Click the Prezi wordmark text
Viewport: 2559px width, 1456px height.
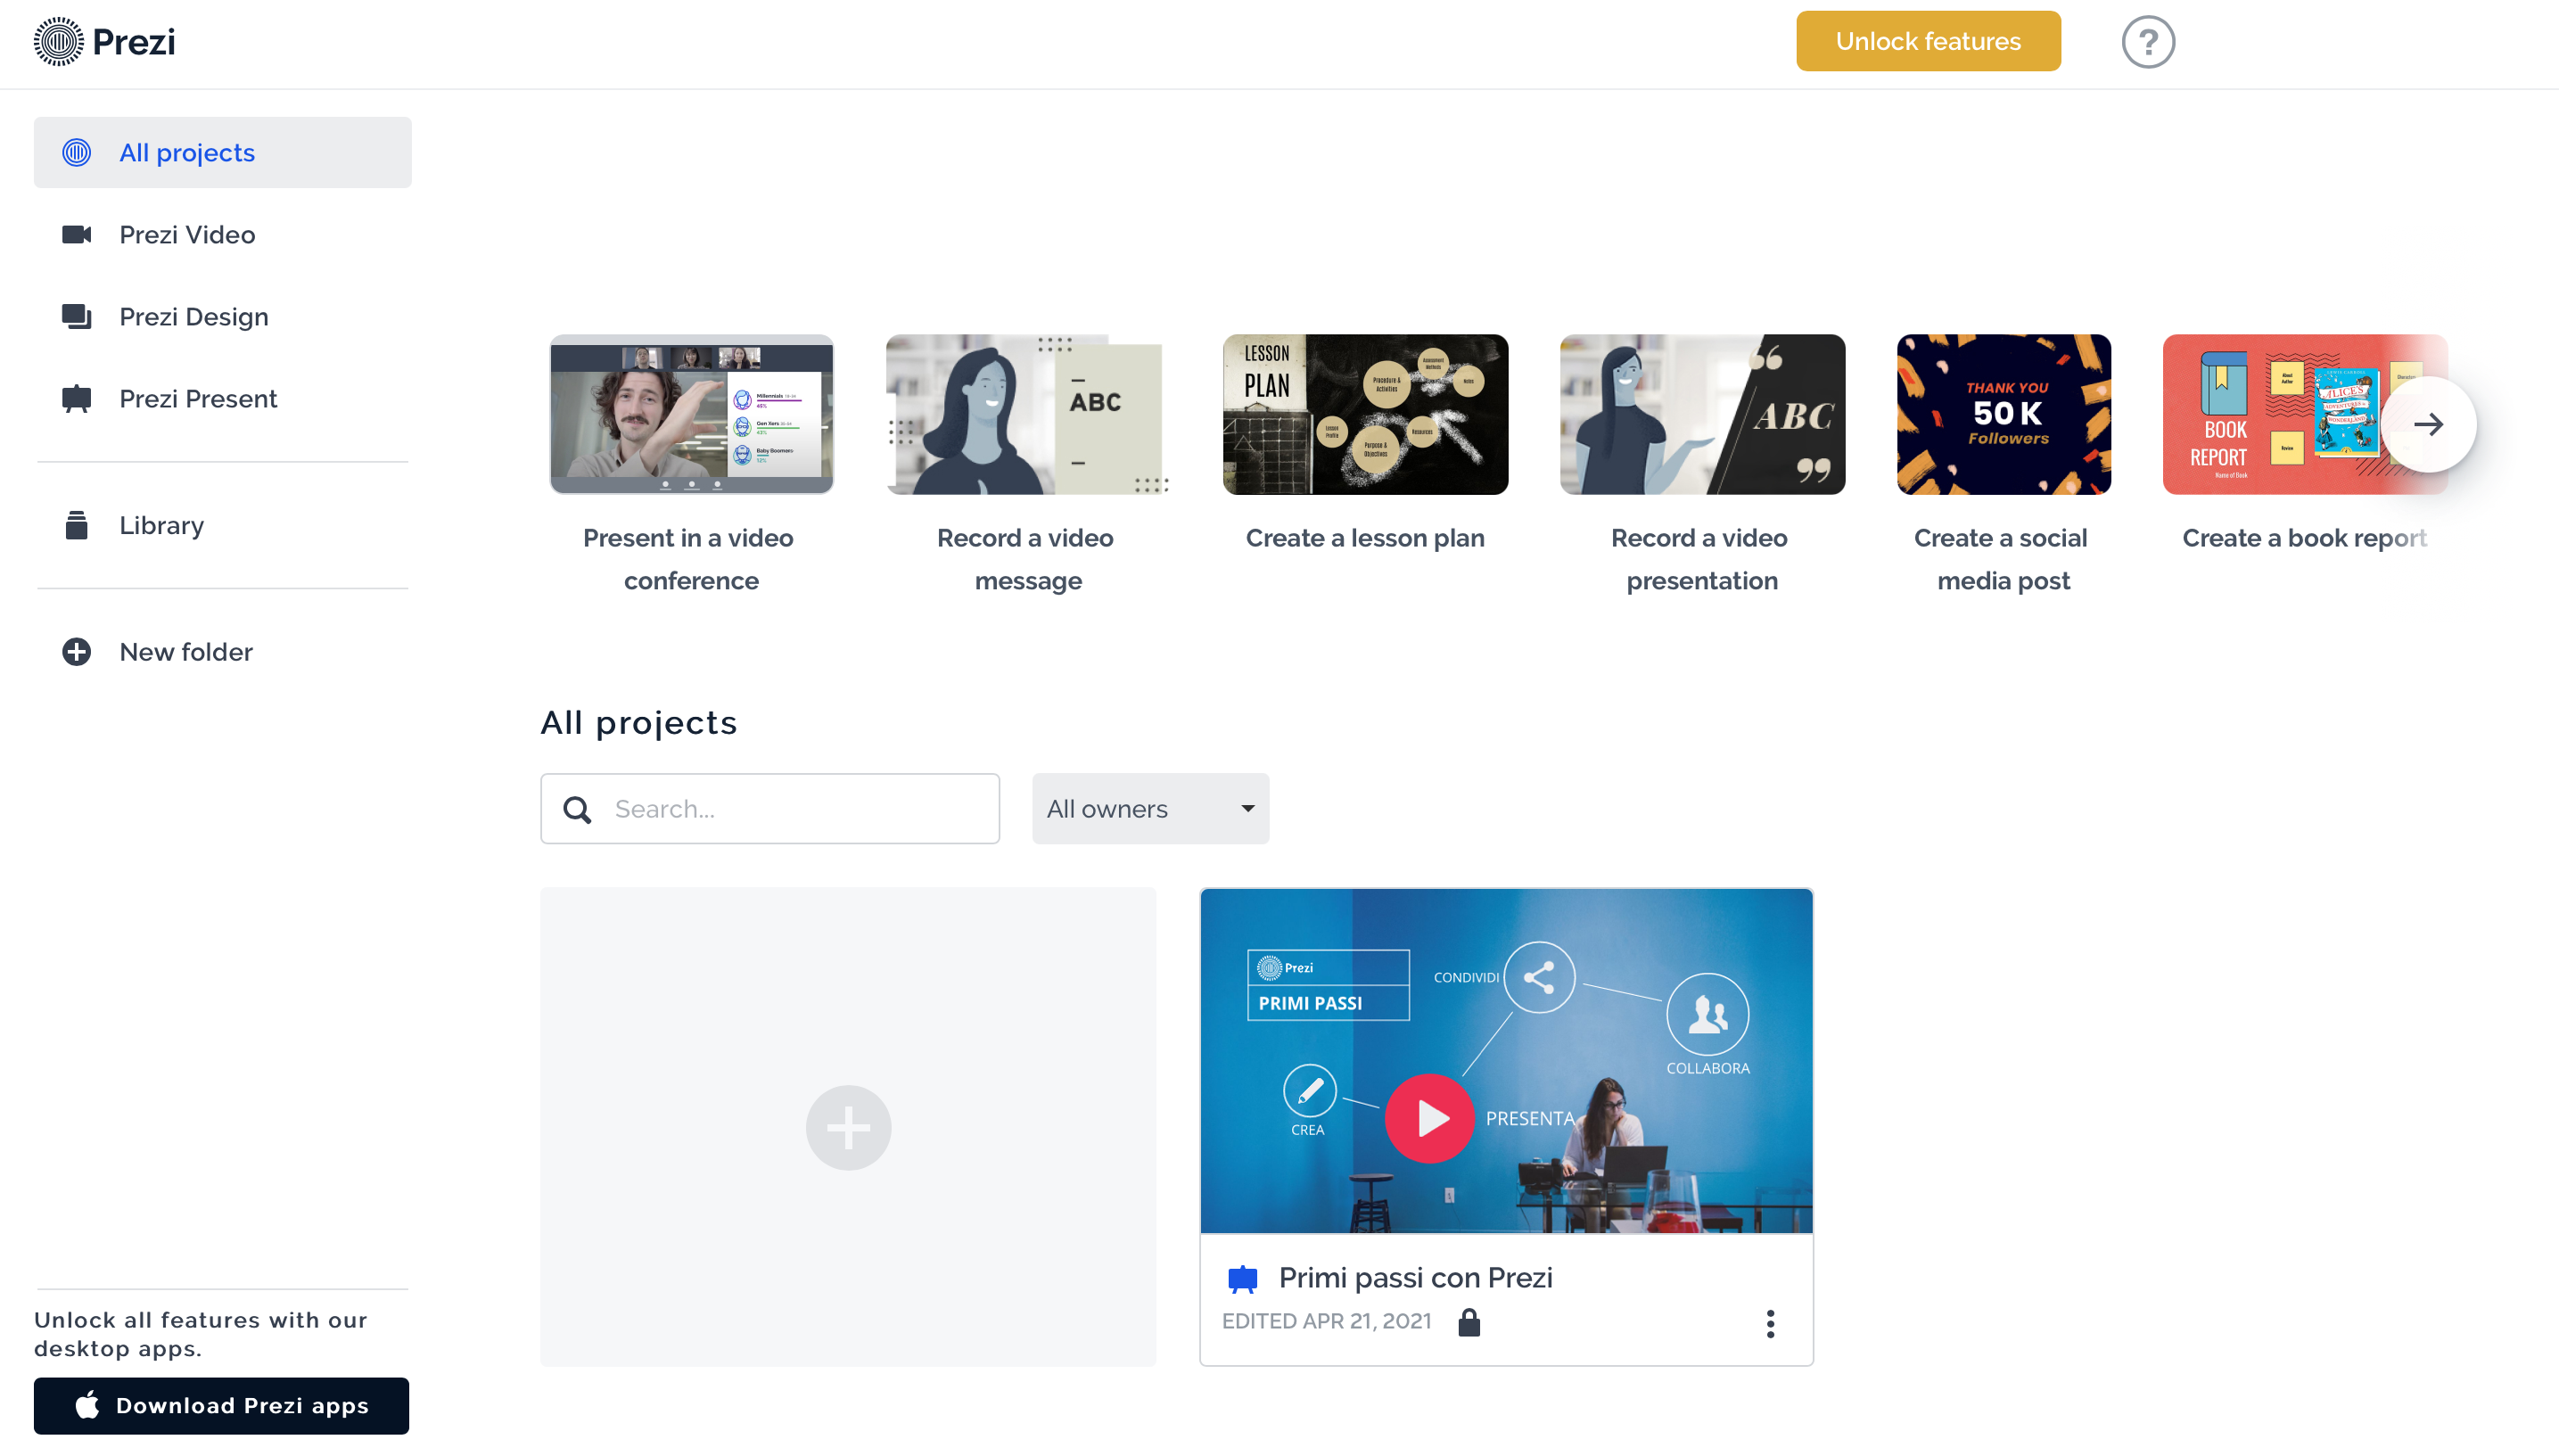click(134, 41)
